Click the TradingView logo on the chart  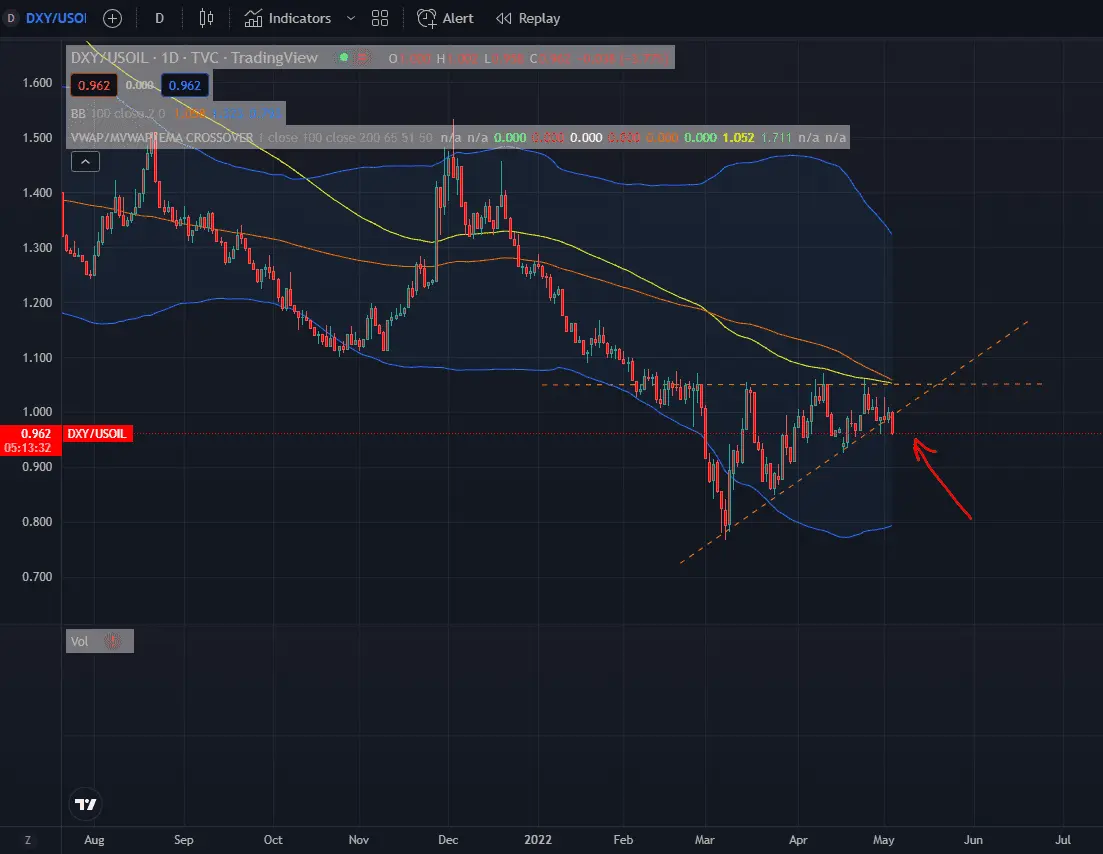[x=86, y=804]
